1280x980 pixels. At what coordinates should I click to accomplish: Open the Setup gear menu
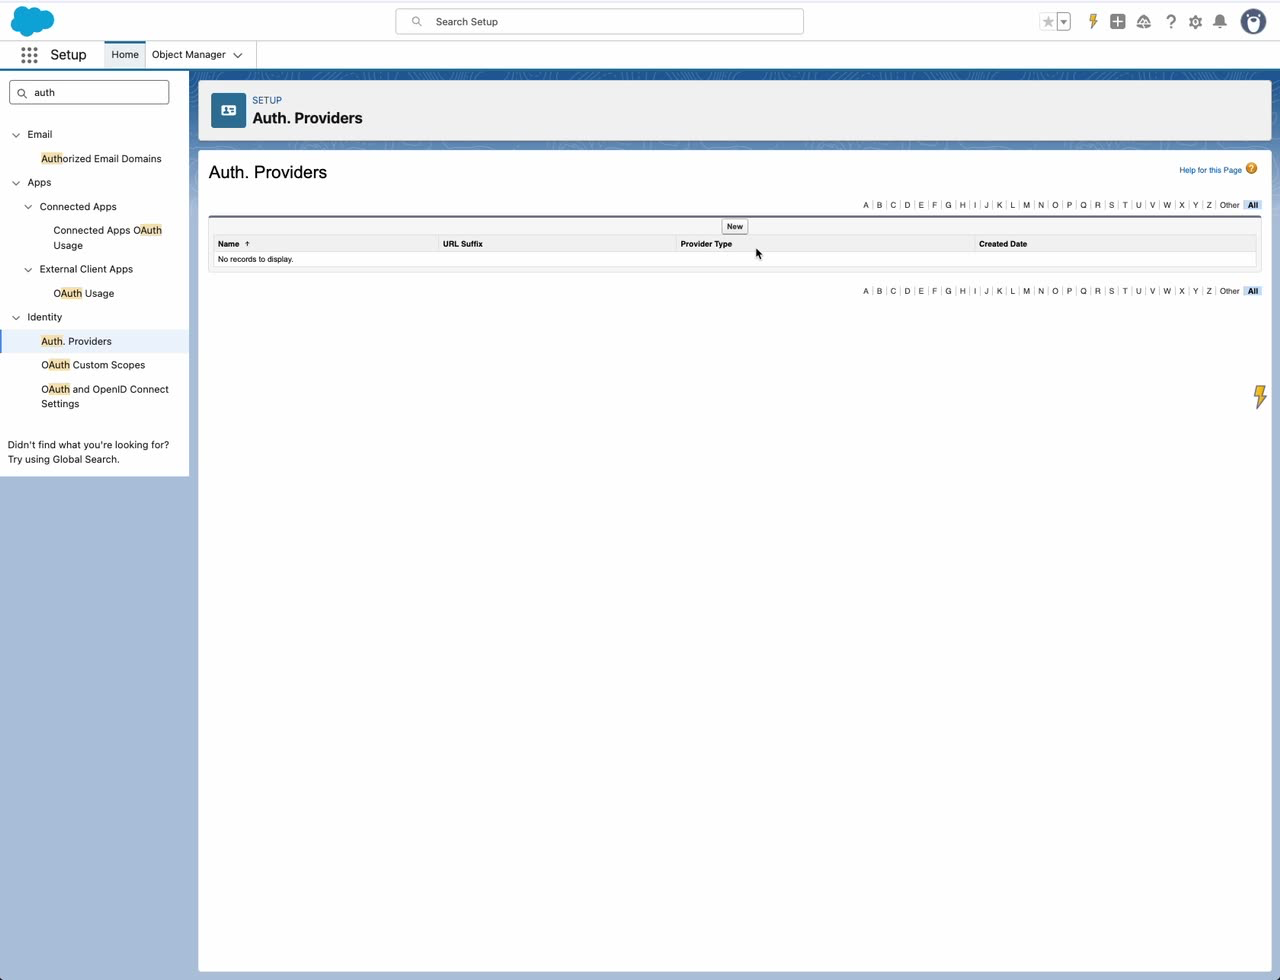click(x=1195, y=21)
